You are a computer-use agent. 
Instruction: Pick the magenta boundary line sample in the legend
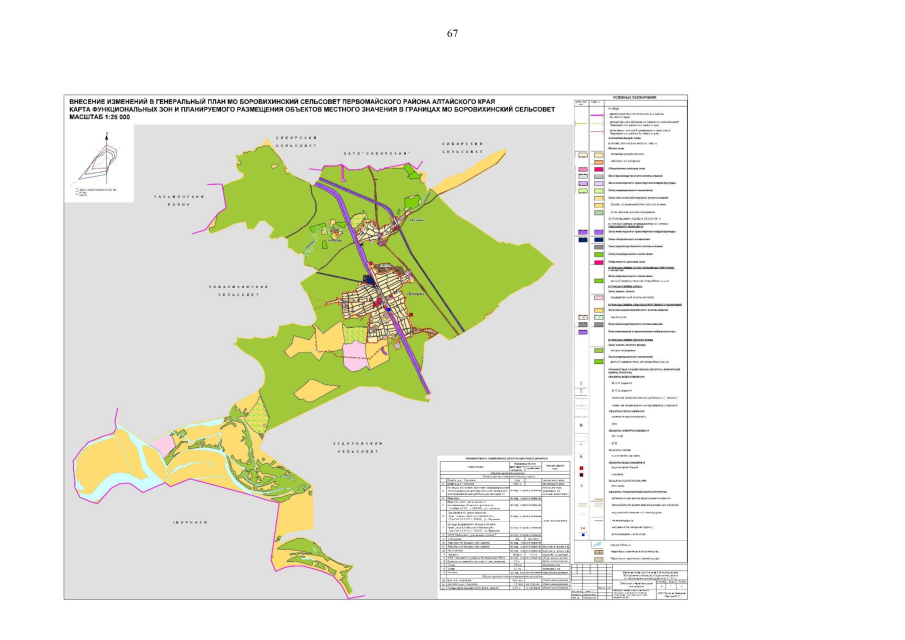[x=599, y=114]
